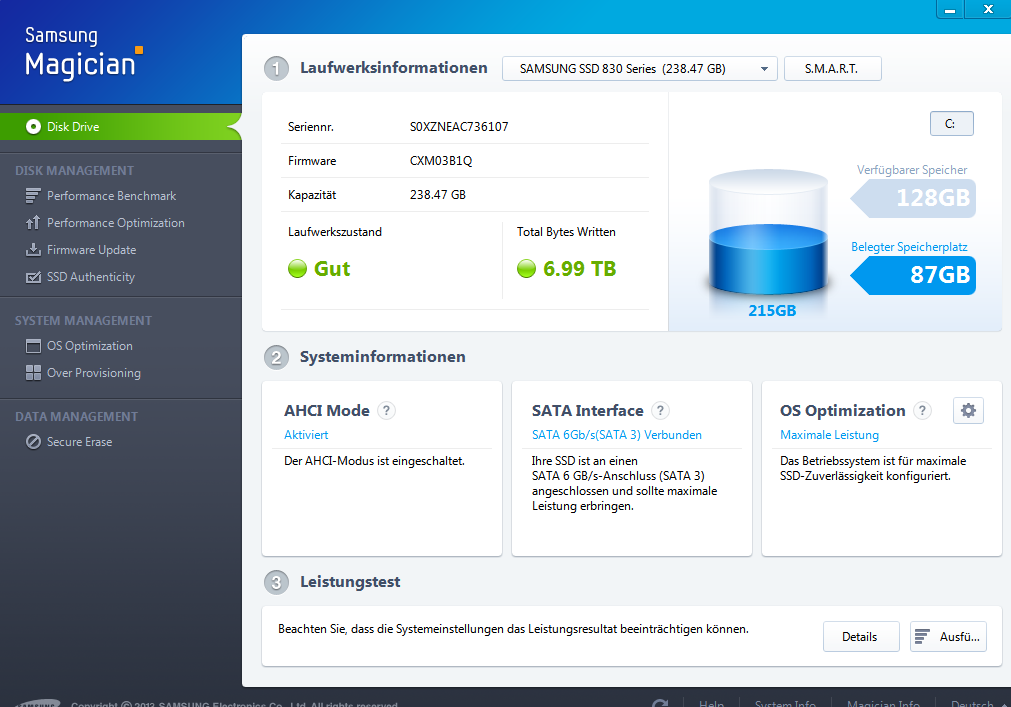The width and height of the screenshot is (1011, 707).
Task: Select the C: drive partition button
Action: pos(952,124)
